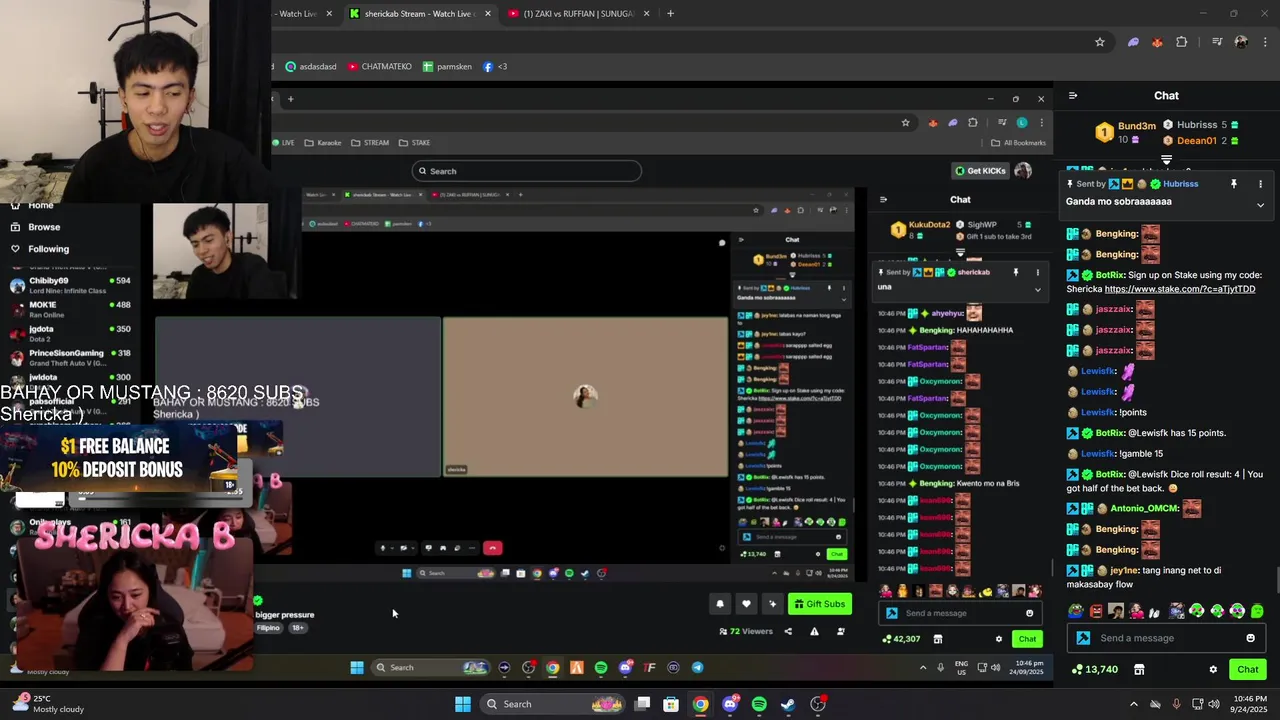Open options on sherickab's pinned message
The height and width of the screenshot is (720, 1280).
pyautogui.click(x=1038, y=272)
